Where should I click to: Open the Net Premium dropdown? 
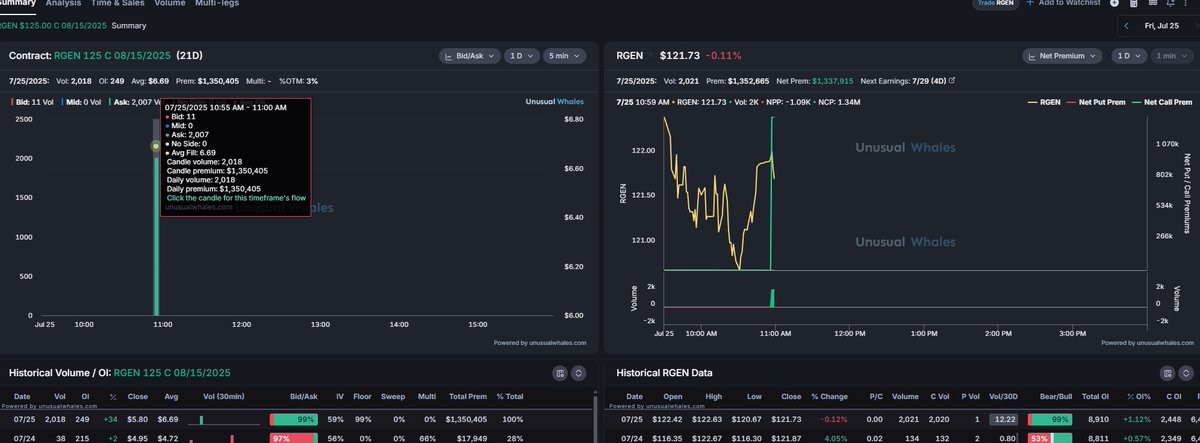pos(1064,56)
